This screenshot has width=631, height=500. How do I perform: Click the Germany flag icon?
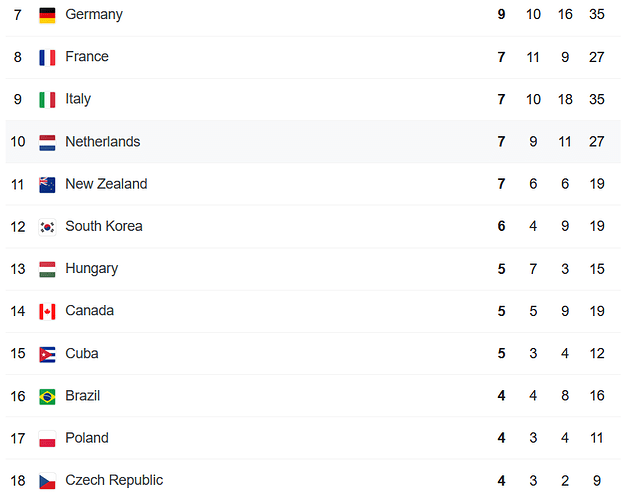(47, 15)
